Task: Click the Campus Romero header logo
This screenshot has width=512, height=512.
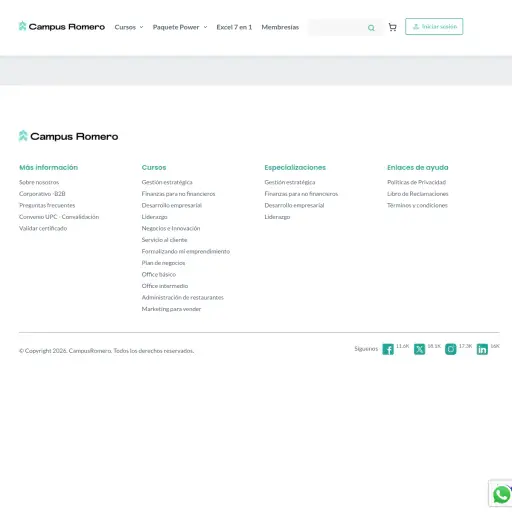Action: [62, 27]
